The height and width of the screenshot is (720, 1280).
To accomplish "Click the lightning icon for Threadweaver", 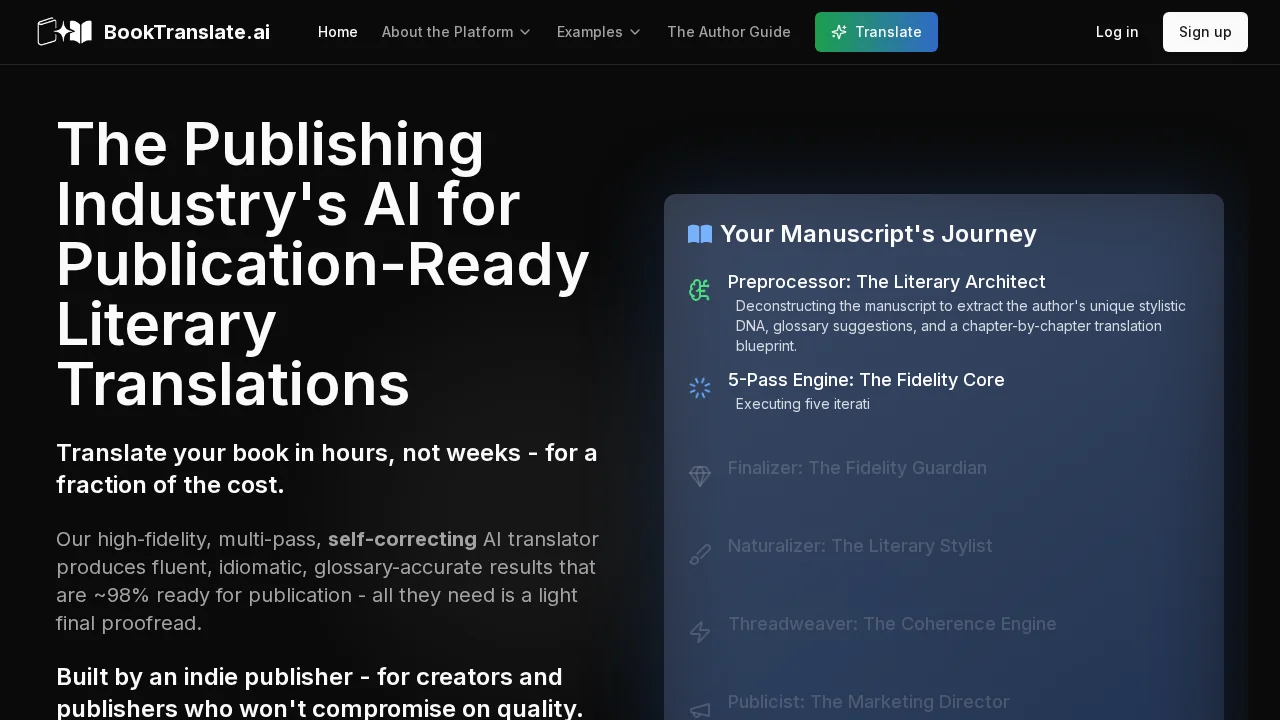I will tap(700, 632).
